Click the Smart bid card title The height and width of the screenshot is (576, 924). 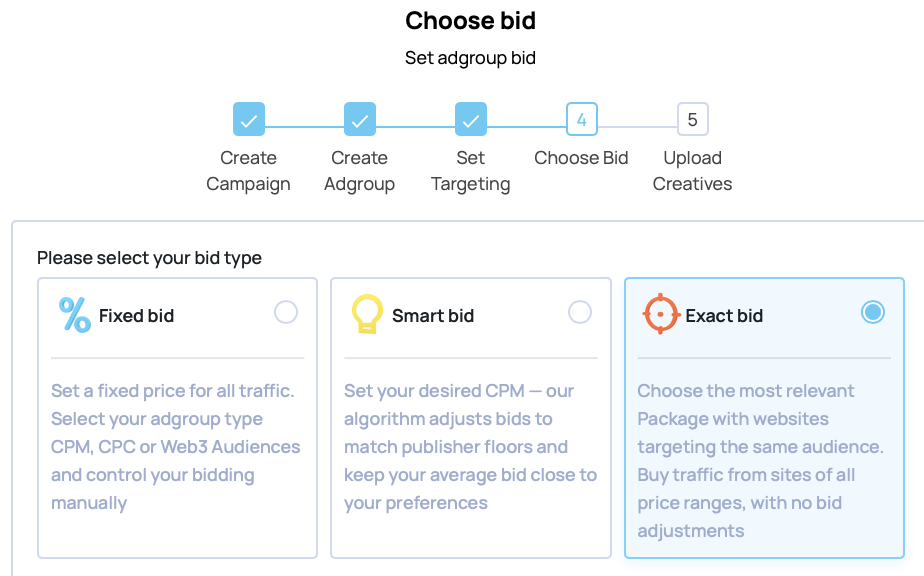tap(433, 316)
